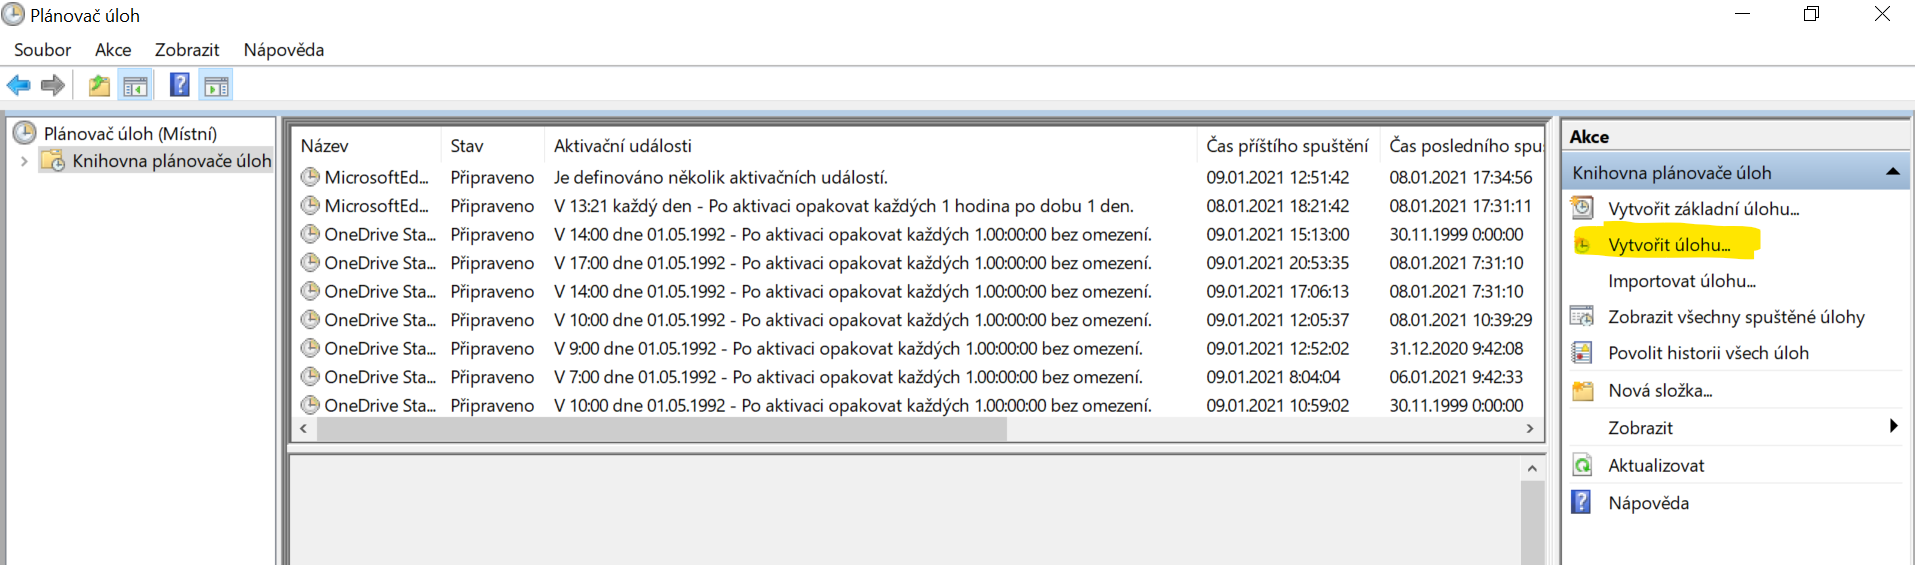Click Importovat úlohu... action
The width and height of the screenshot is (1915, 565).
tap(1681, 281)
